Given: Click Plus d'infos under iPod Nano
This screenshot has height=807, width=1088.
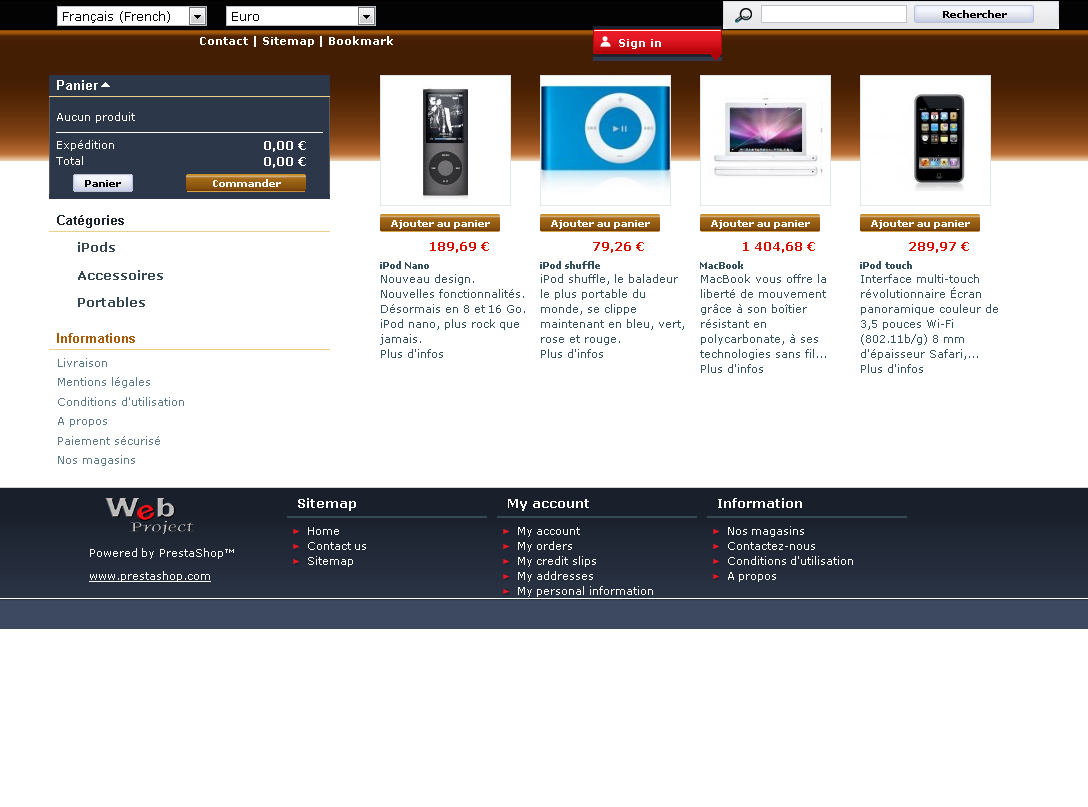Looking at the screenshot, I should tap(411, 354).
